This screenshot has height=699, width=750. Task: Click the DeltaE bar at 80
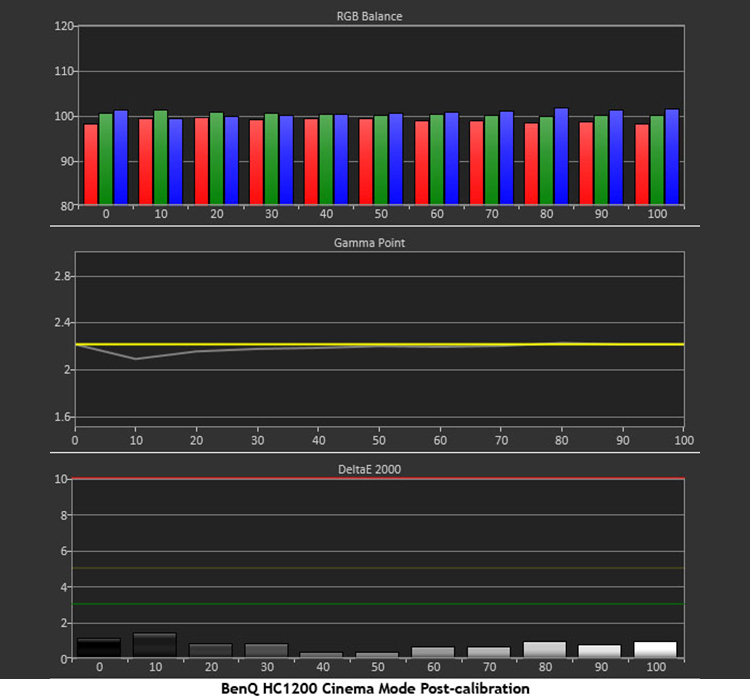pyautogui.click(x=544, y=650)
